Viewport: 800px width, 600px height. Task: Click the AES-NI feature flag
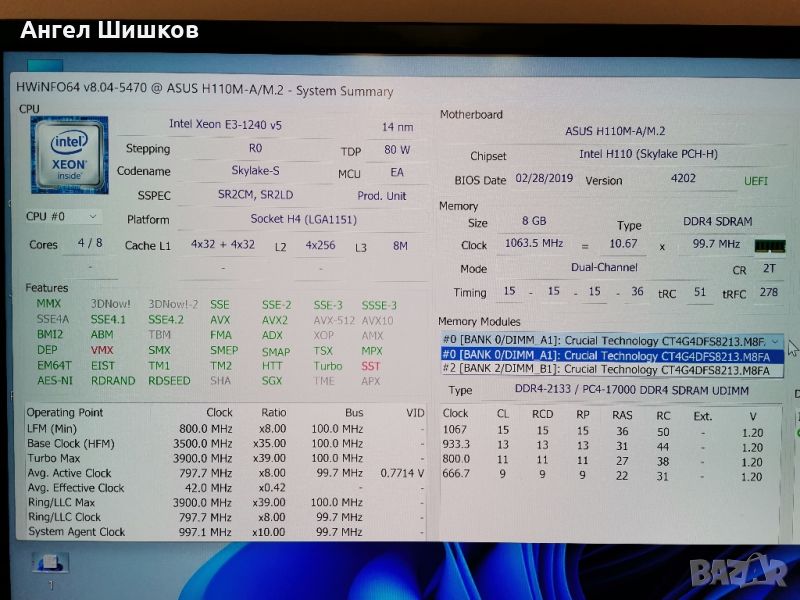tap(55, 381)
